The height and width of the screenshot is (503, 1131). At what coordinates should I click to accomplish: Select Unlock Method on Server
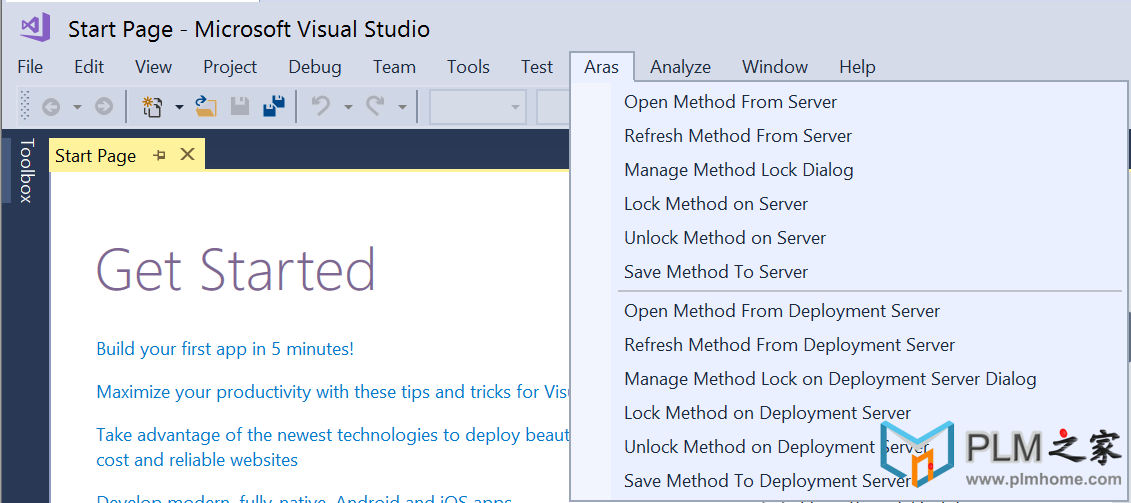click(x=725, y=237)
